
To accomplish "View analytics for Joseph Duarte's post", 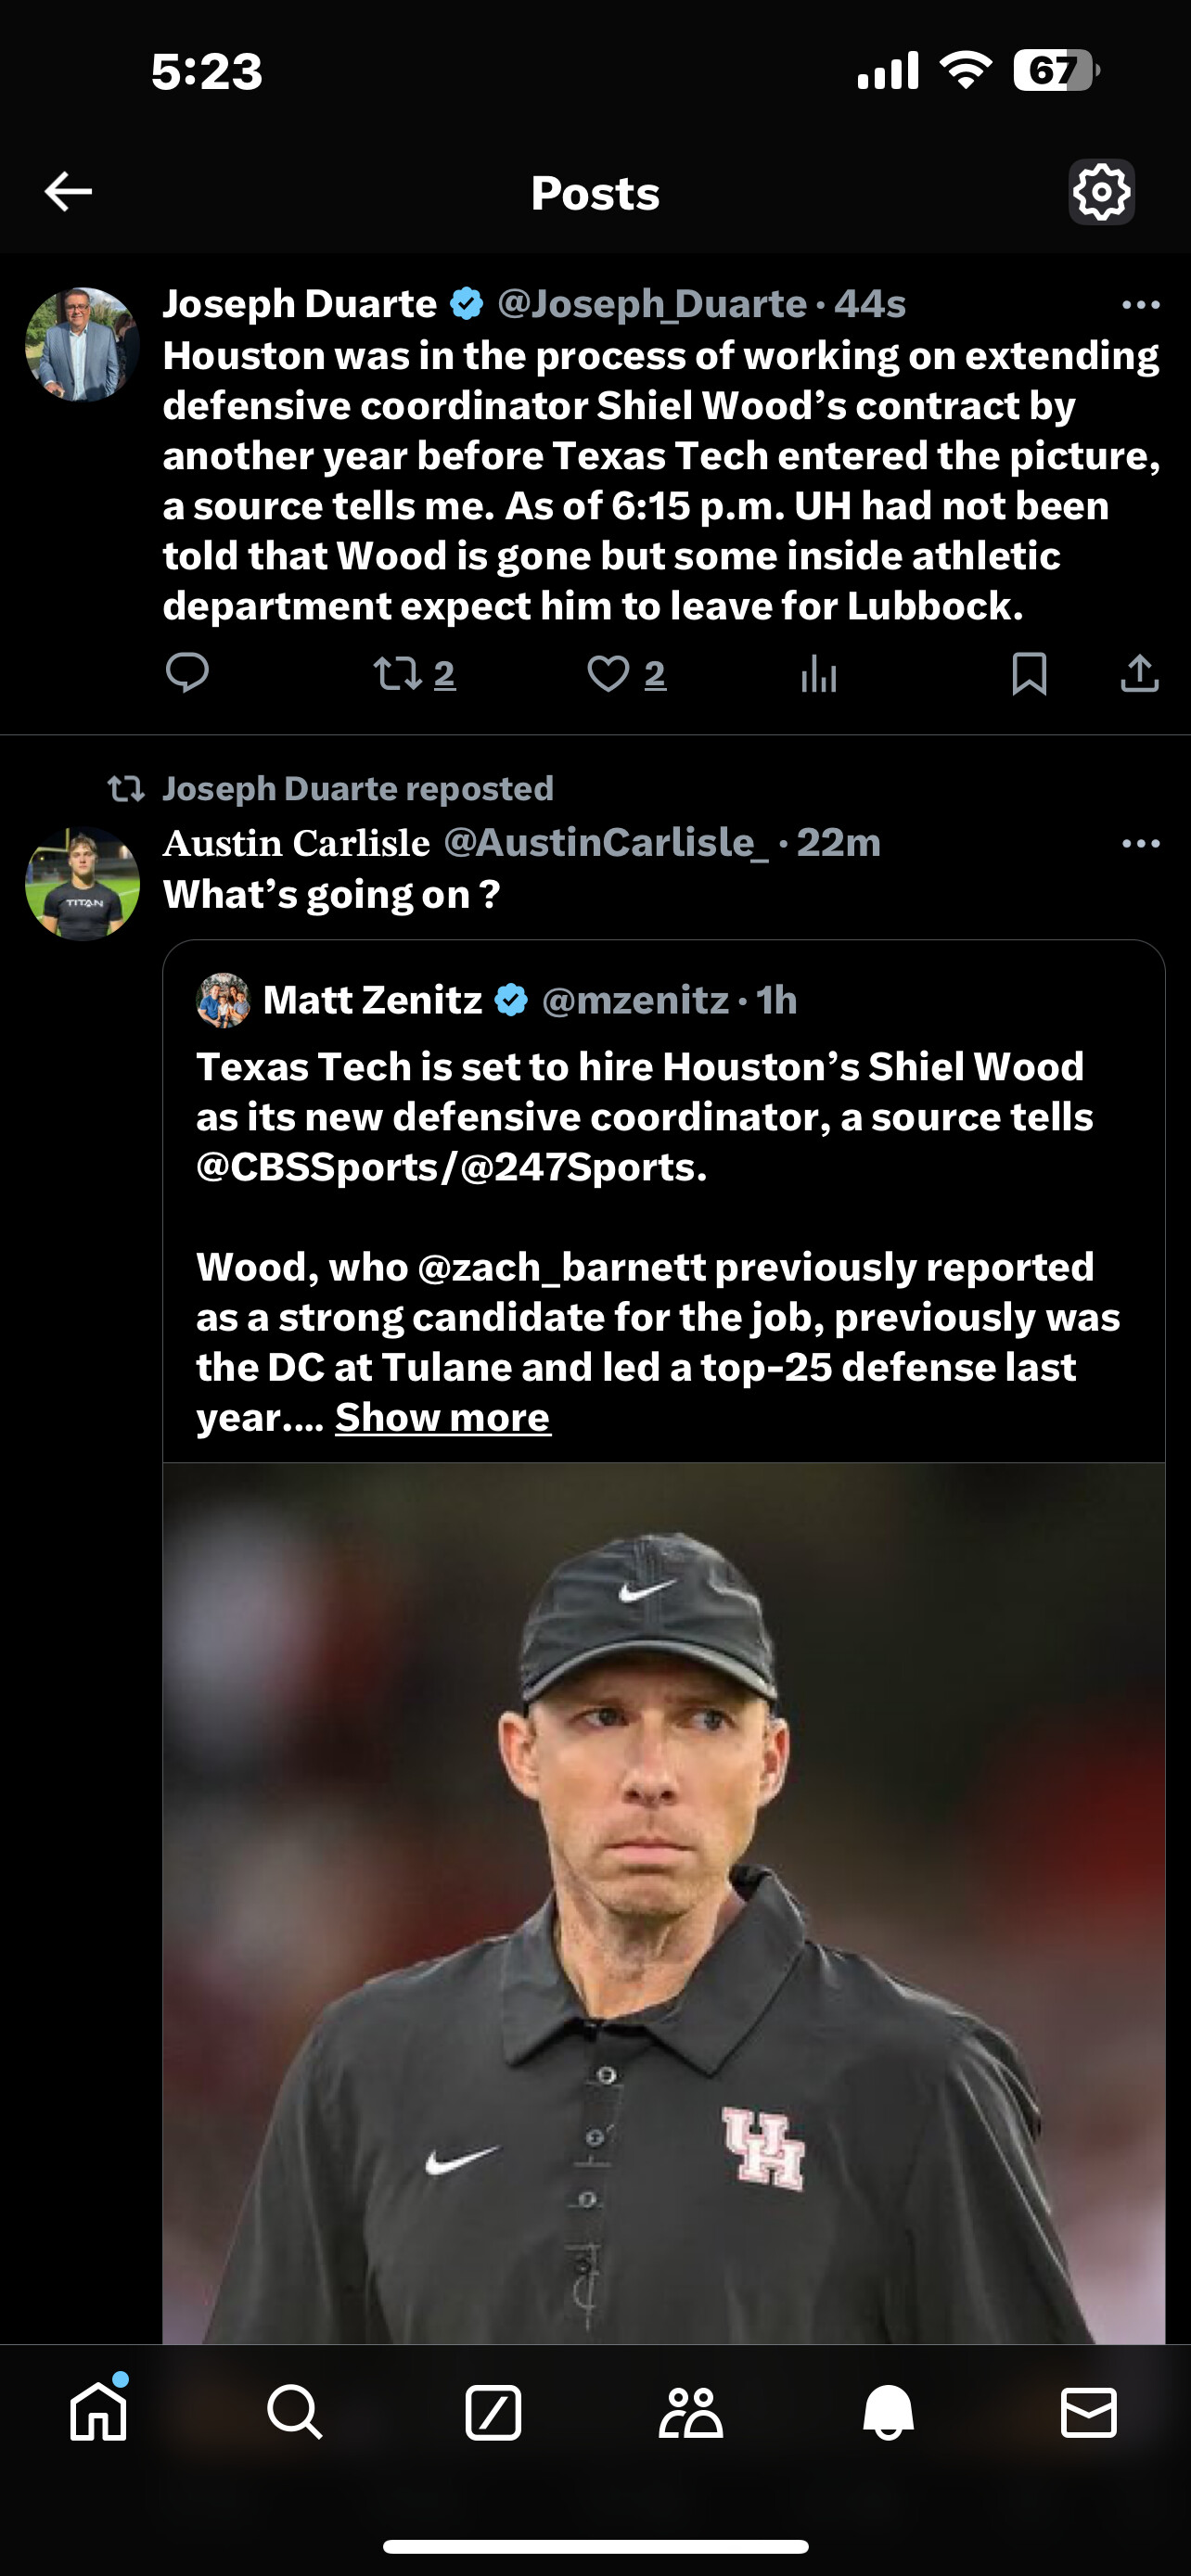I will click(x=818, y=674).
